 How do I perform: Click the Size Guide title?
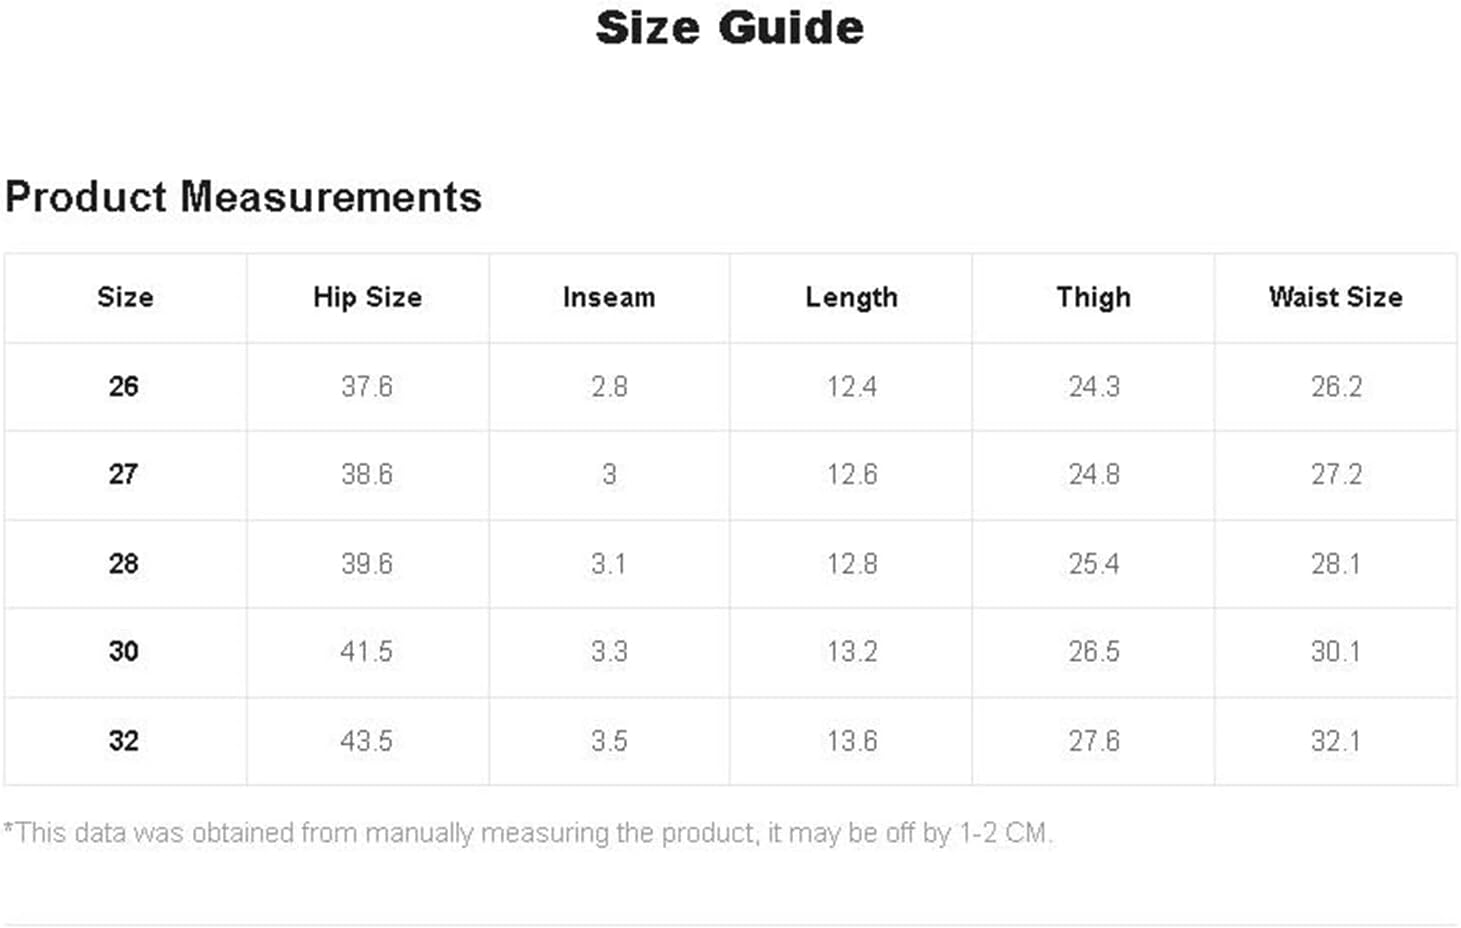coord(730,28)
